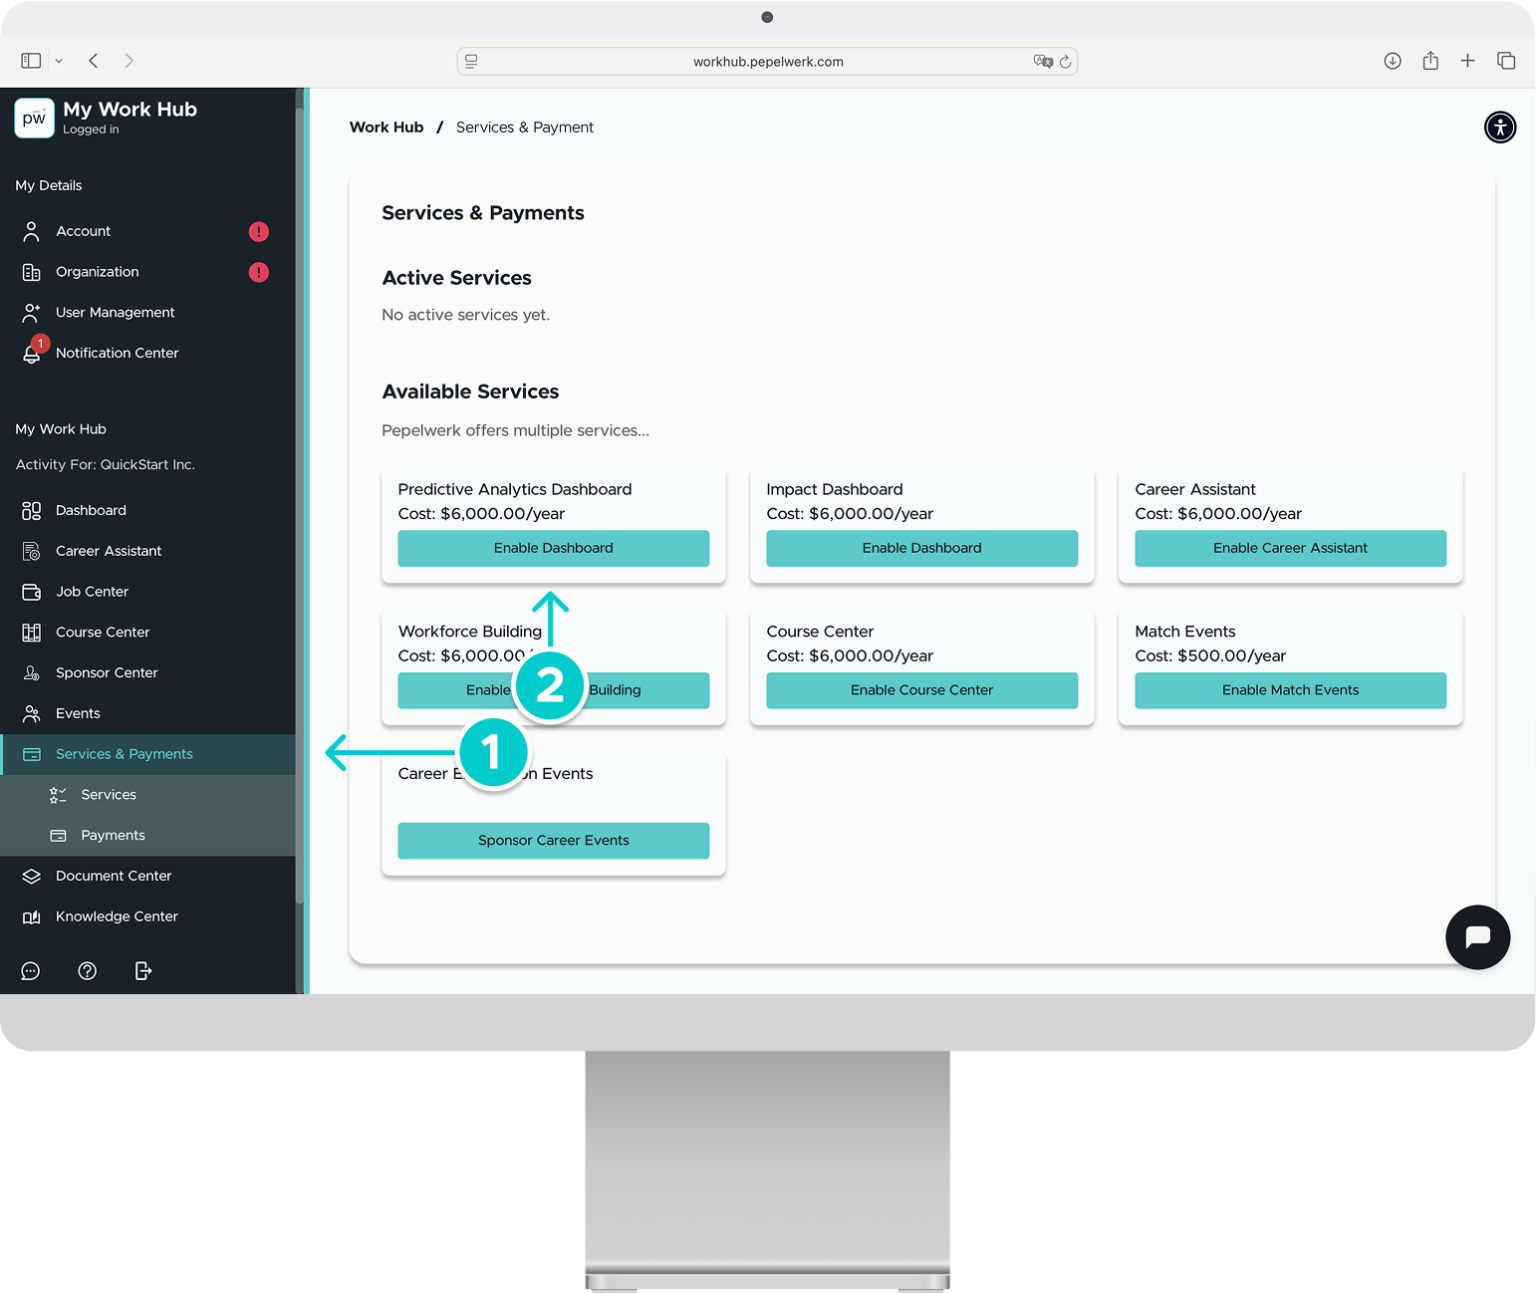Open the Job Center
The image size is (1536, 1293).
(x=92, y=591)
